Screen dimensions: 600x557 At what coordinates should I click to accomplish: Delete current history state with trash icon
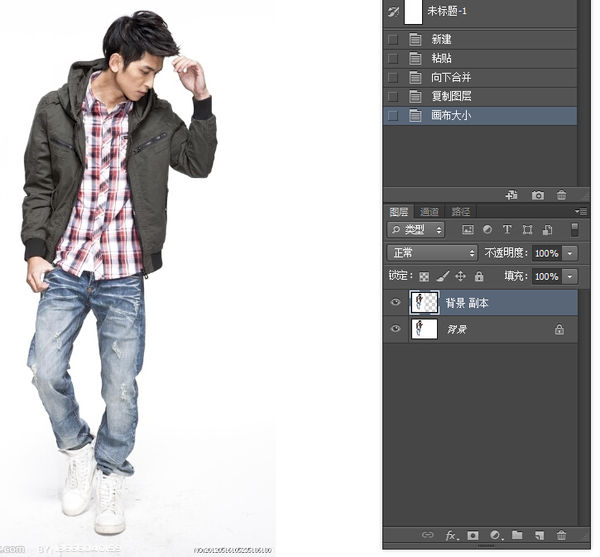[561, 195]
